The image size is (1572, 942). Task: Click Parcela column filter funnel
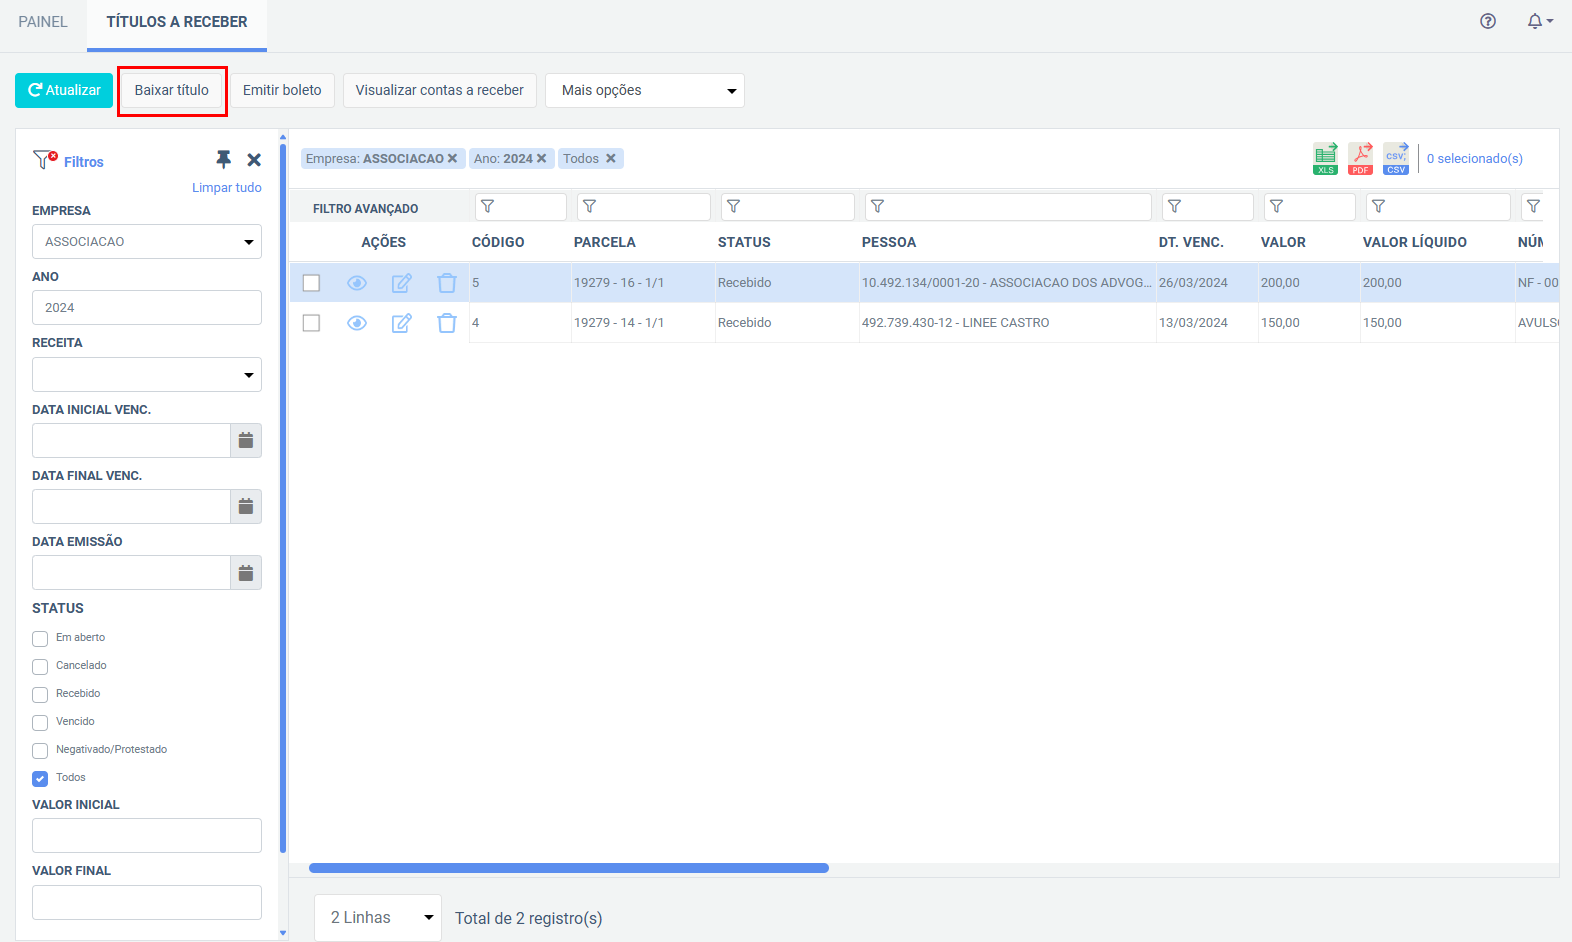pos(589,206)
